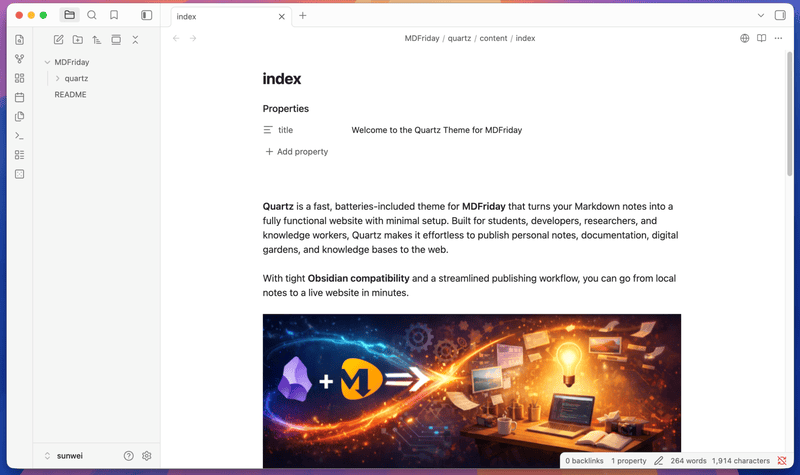Close the index tab
Viewport: 800px width, 475px height.
(x=282, y=17)
